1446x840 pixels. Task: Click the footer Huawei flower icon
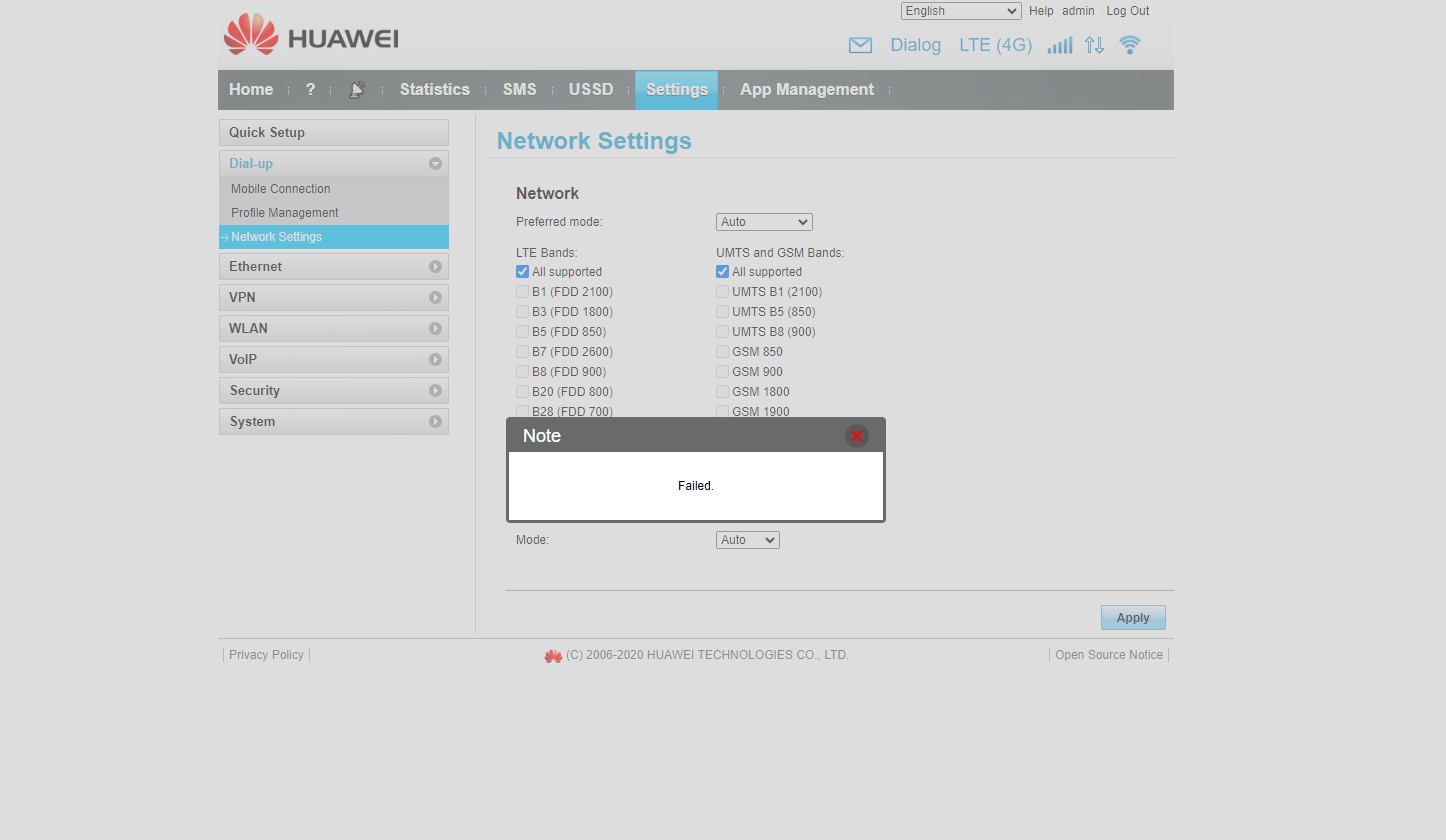point(553,656)
